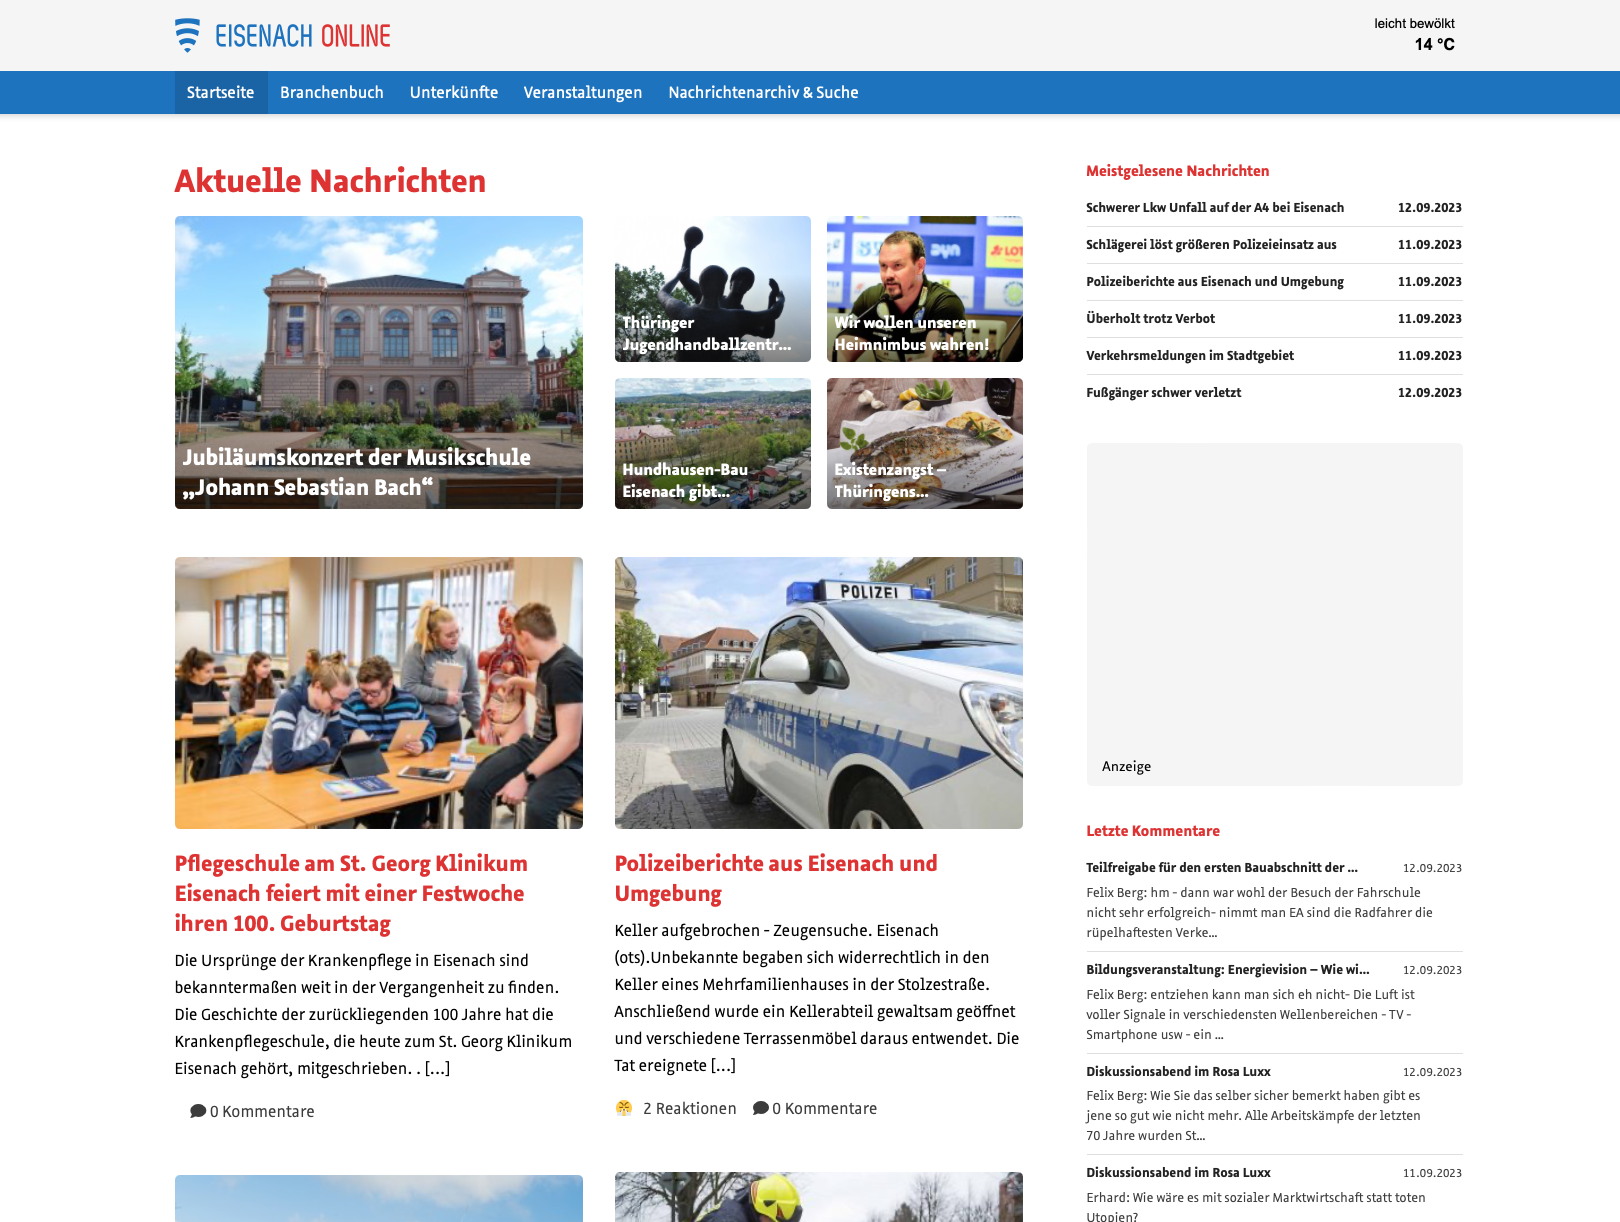This screenshot has width=1620, height=1222.
Task: Open the Startseite menu item
Action: pyautogui.click(x=221, y=92)
